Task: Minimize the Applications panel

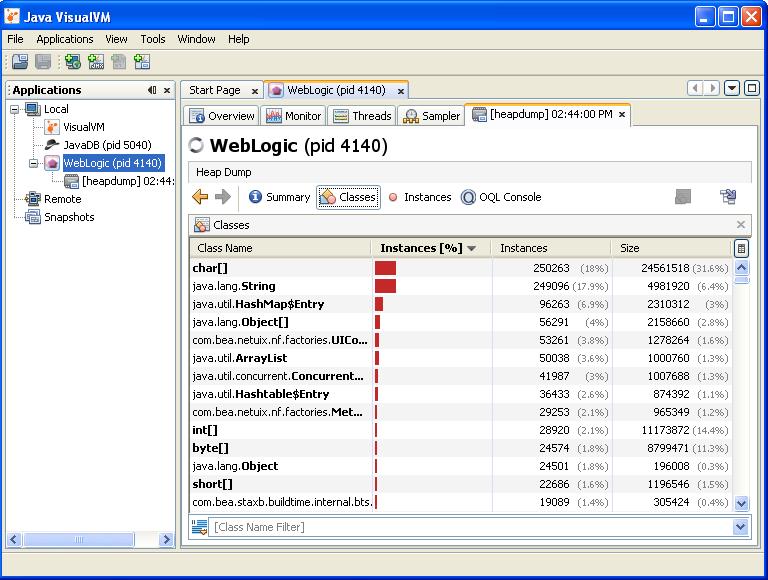Action: (x=152, y=90)
